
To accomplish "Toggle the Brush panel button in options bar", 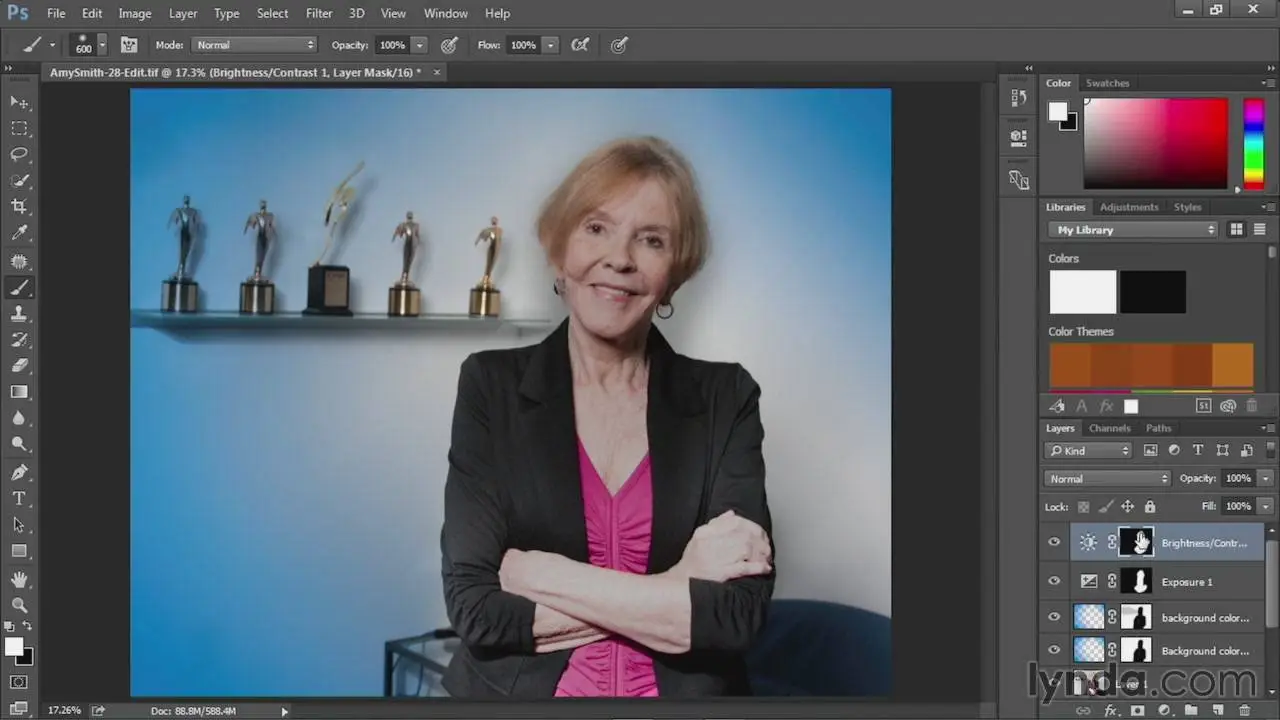I will pos(129,45).
